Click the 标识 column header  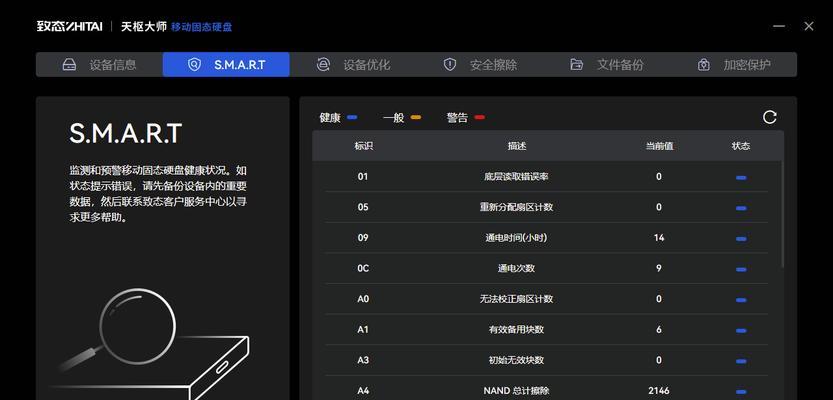pos(363,146)
